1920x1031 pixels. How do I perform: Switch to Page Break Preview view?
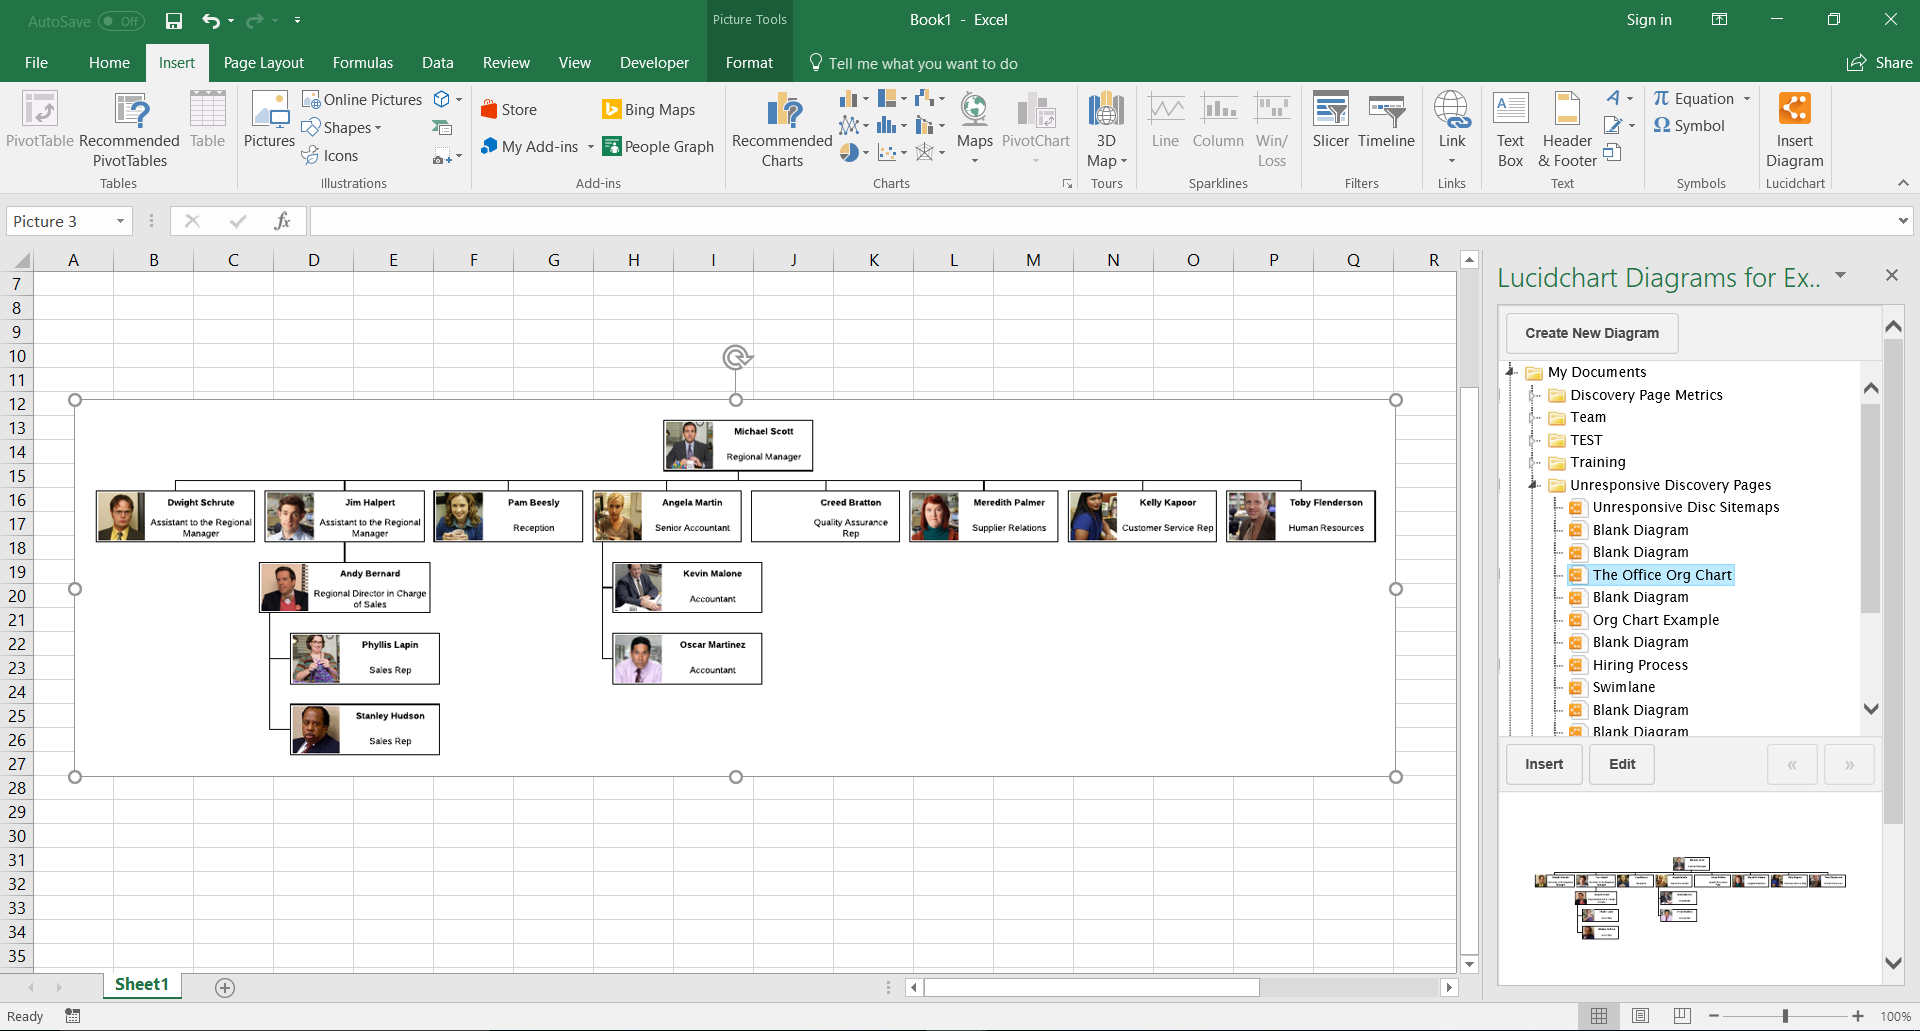[1682, 1016]
